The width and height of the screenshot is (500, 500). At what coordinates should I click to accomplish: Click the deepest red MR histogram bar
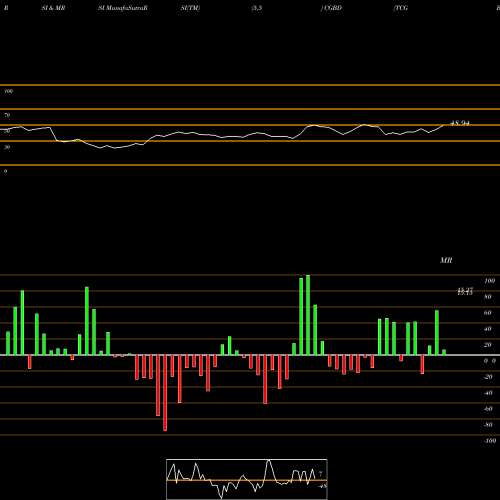coord(165,393)
